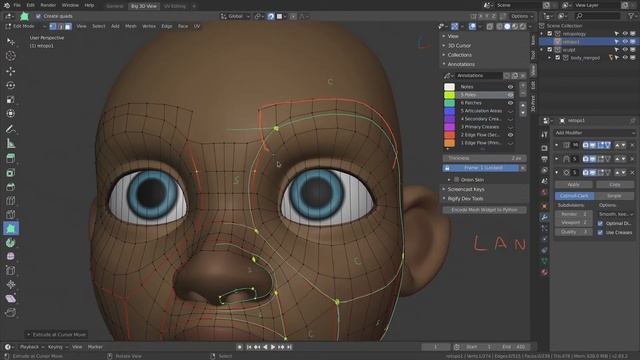Select the Simple subdivision type button
Screen dimensions: 640x360
click(614, 196)
